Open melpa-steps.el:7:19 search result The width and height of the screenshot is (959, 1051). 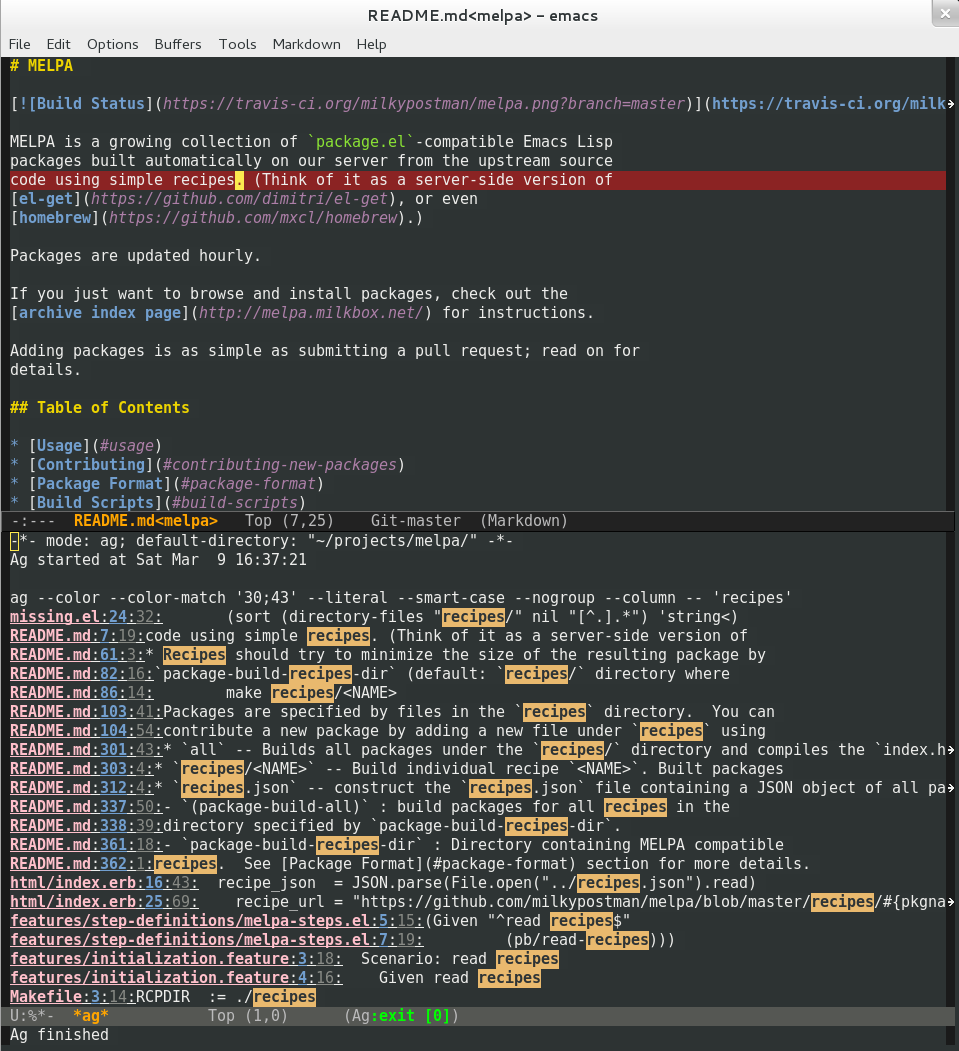[216, 940]
